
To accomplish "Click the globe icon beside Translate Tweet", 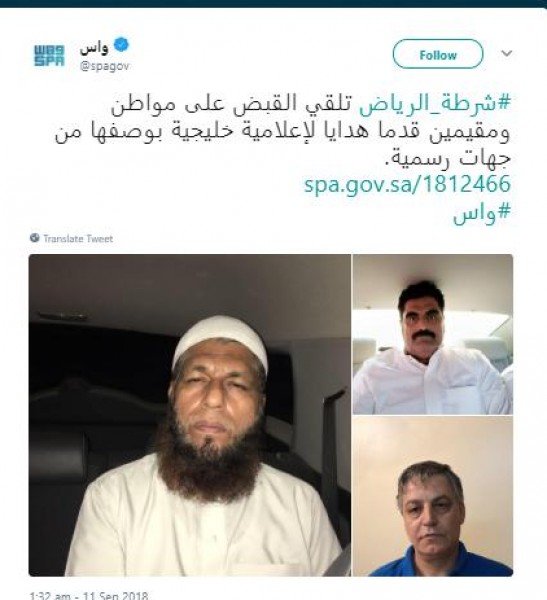I will point(34,238).
